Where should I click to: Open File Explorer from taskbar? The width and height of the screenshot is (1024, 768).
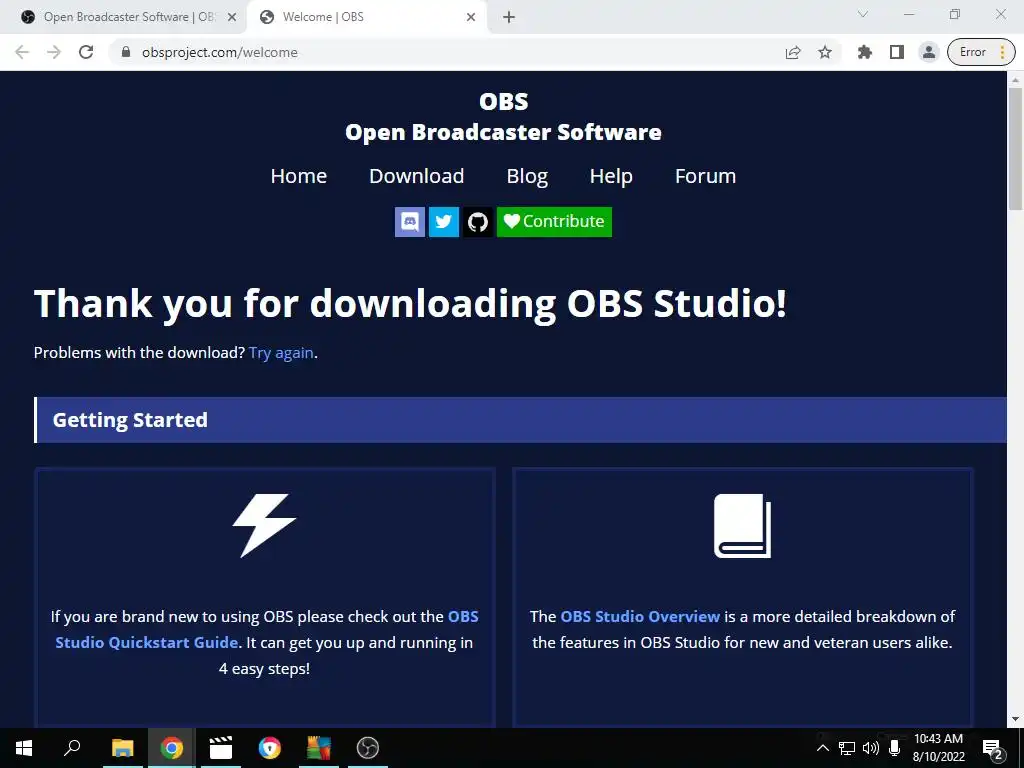coord(122,748)
